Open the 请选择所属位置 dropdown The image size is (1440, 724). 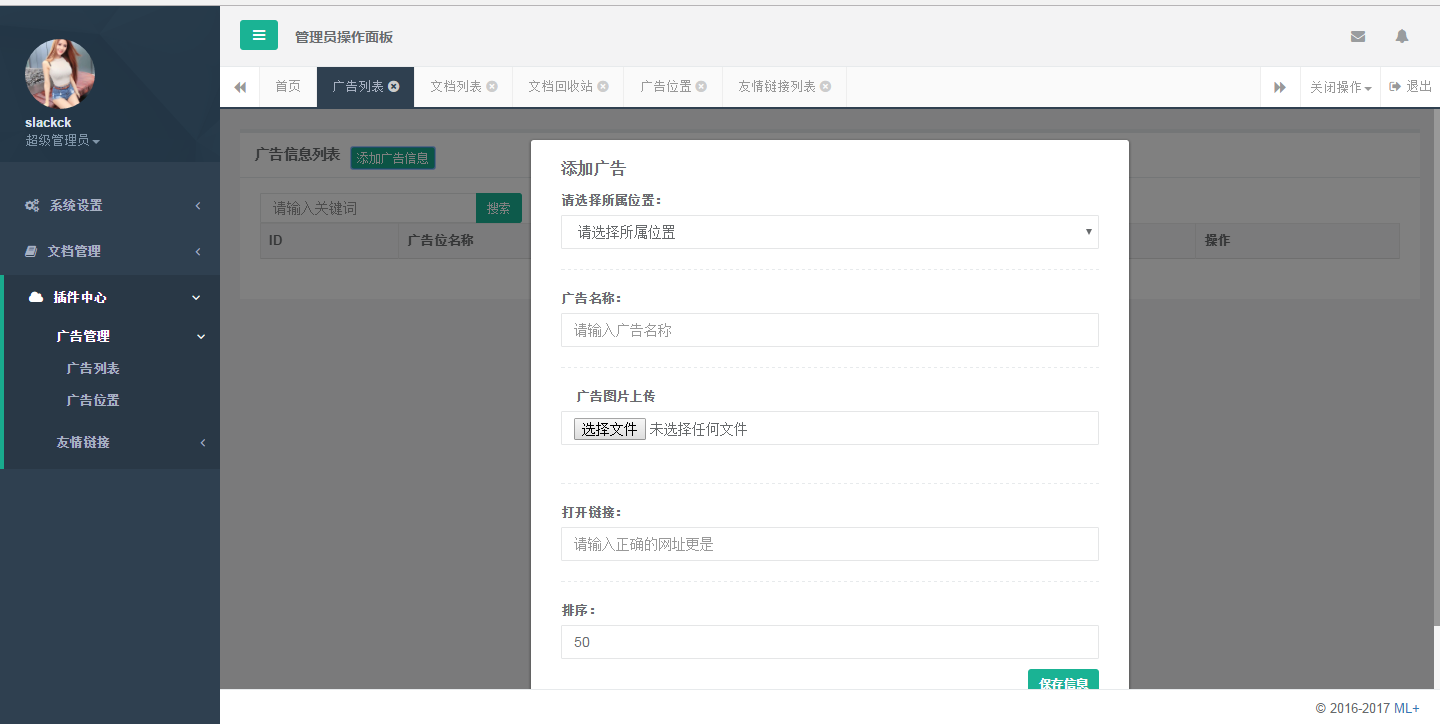click(829, 232)
